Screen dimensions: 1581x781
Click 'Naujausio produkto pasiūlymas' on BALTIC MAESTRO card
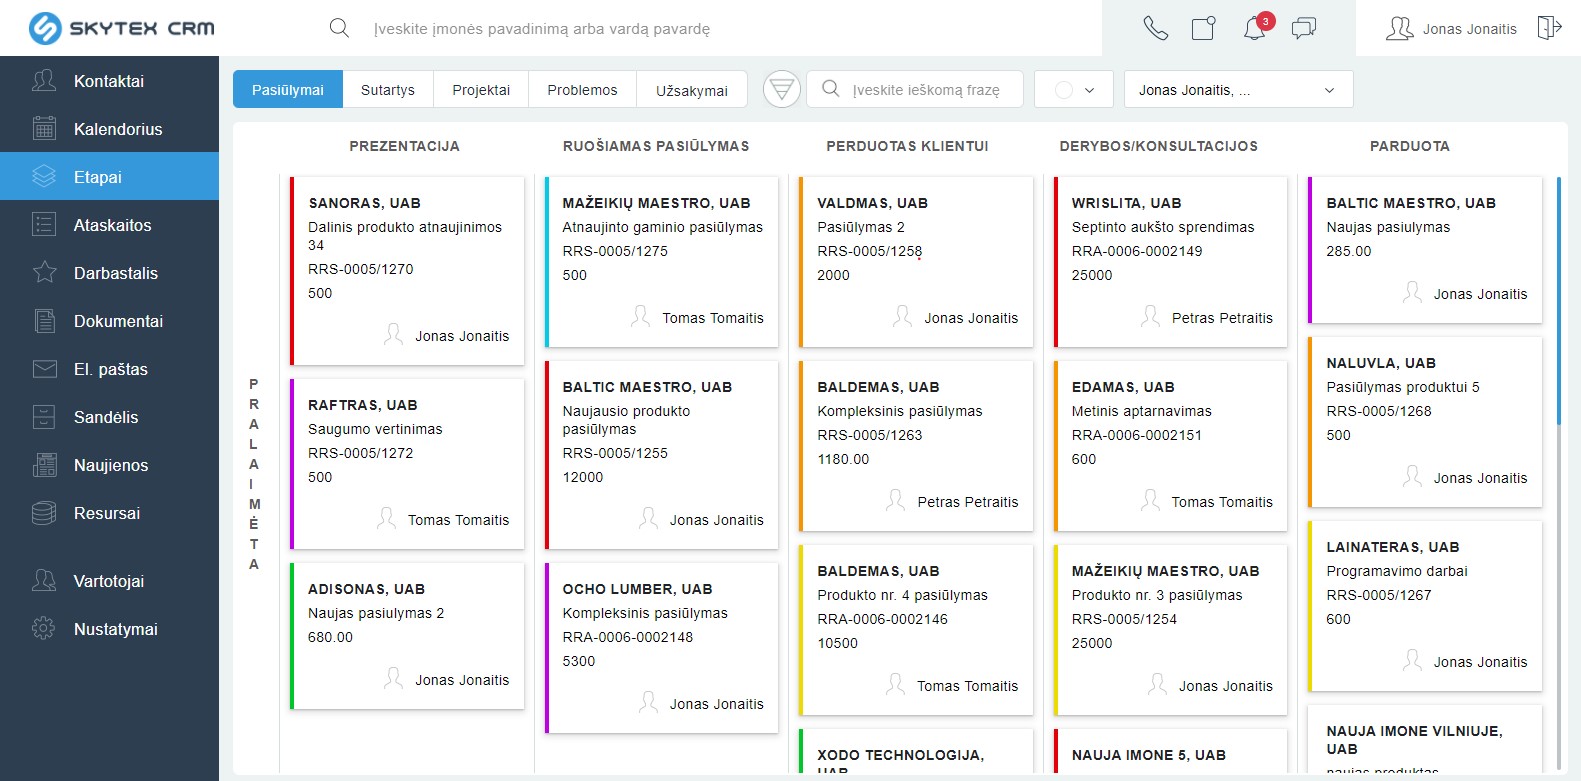626,420
